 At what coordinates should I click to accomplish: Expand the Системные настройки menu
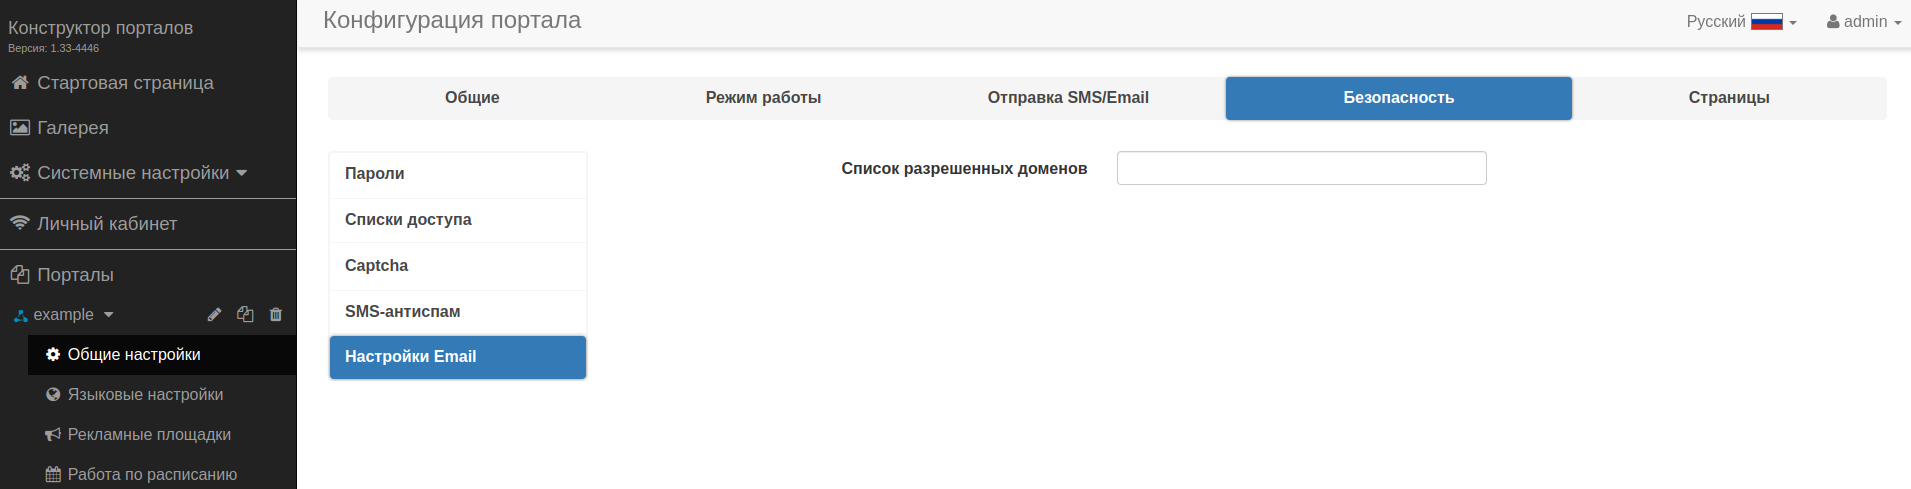tap(133, 173)
